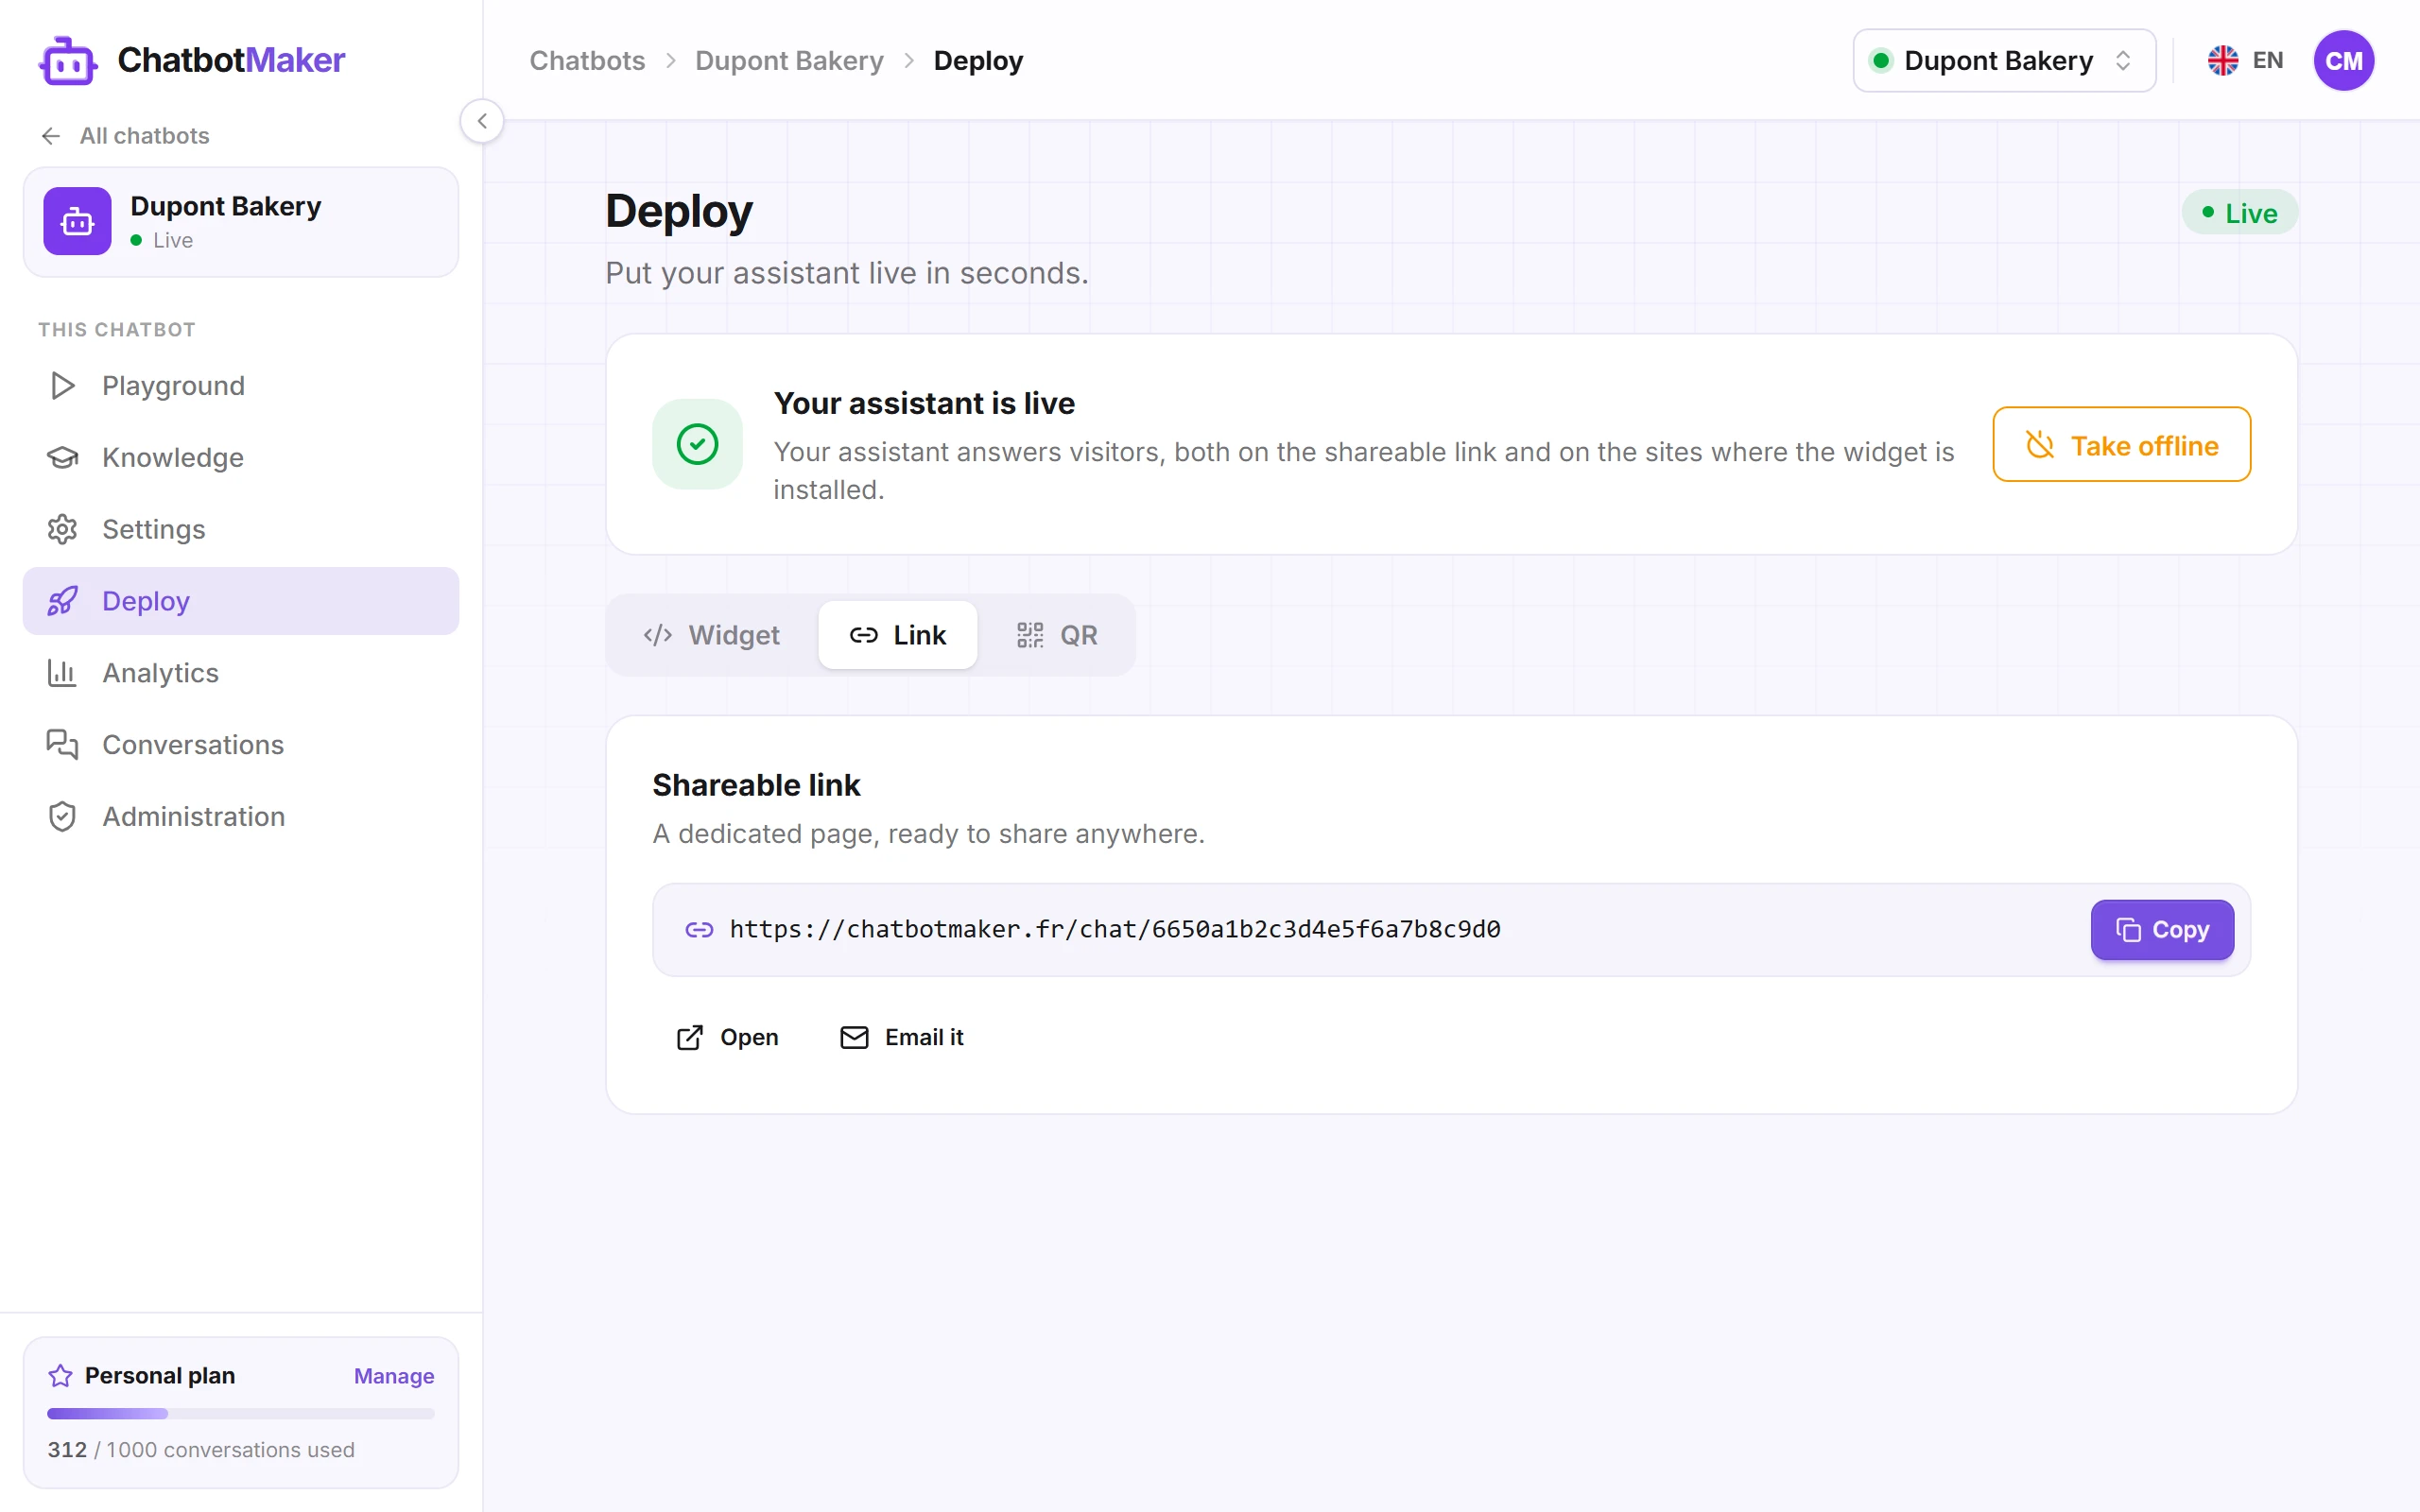
Task: Click the Chatbots breadcrumb
Action: tap(587, 61)
